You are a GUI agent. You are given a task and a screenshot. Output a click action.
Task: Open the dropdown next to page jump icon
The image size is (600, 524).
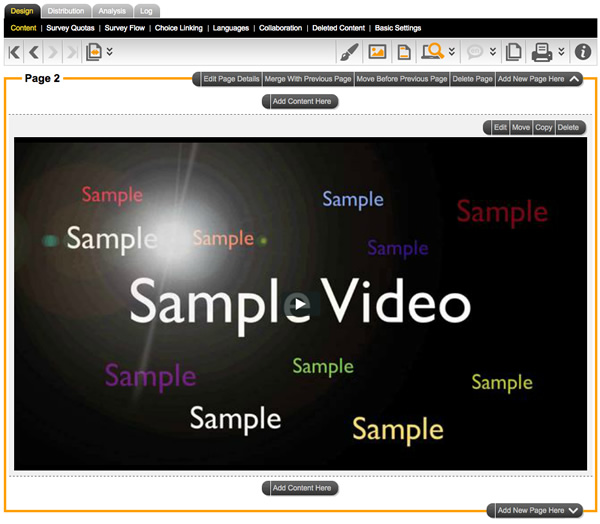click(109, 52)
